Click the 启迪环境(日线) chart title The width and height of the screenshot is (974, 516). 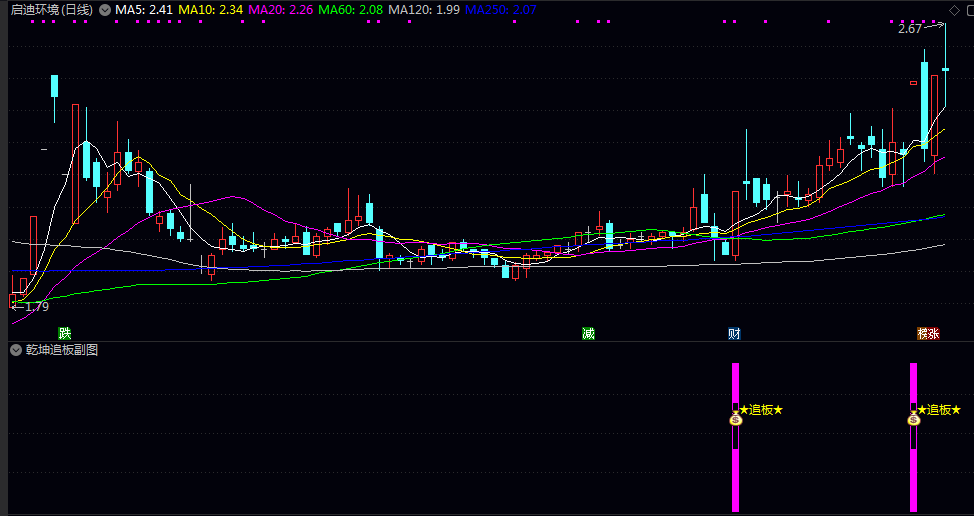(52, 10)
